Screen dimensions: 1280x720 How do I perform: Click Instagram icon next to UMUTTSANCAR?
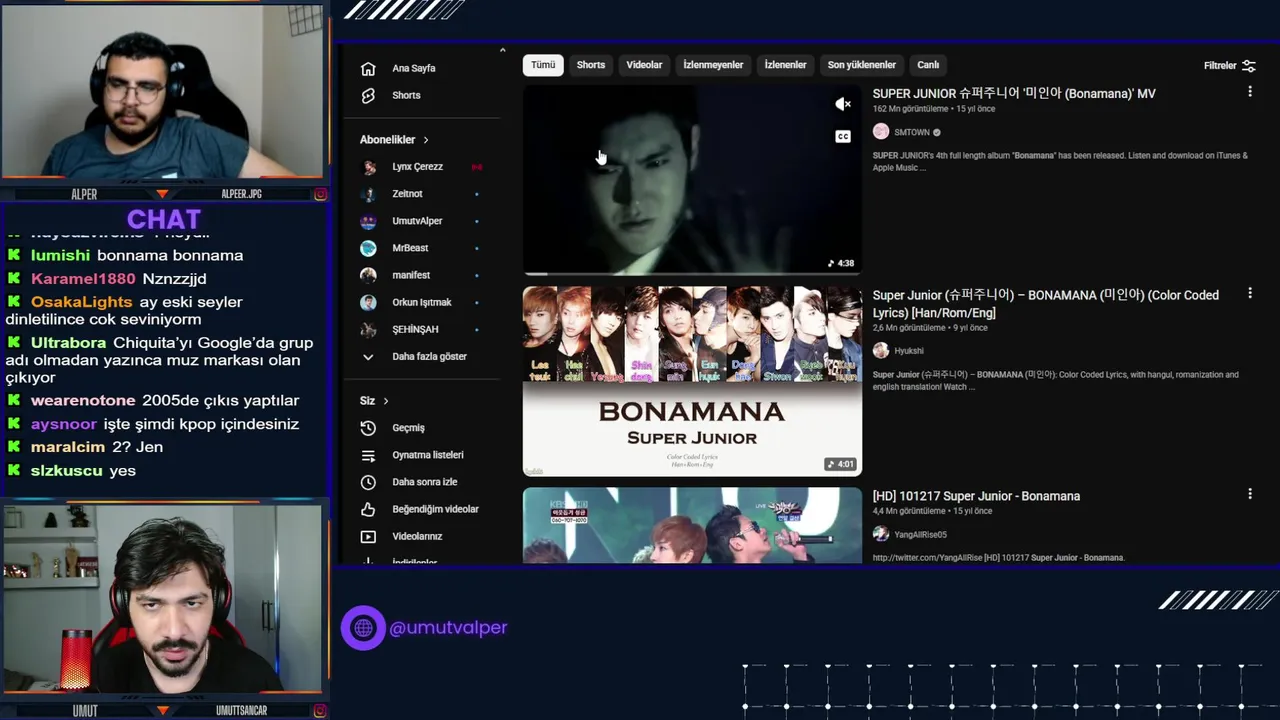click(x=320, y=711)
